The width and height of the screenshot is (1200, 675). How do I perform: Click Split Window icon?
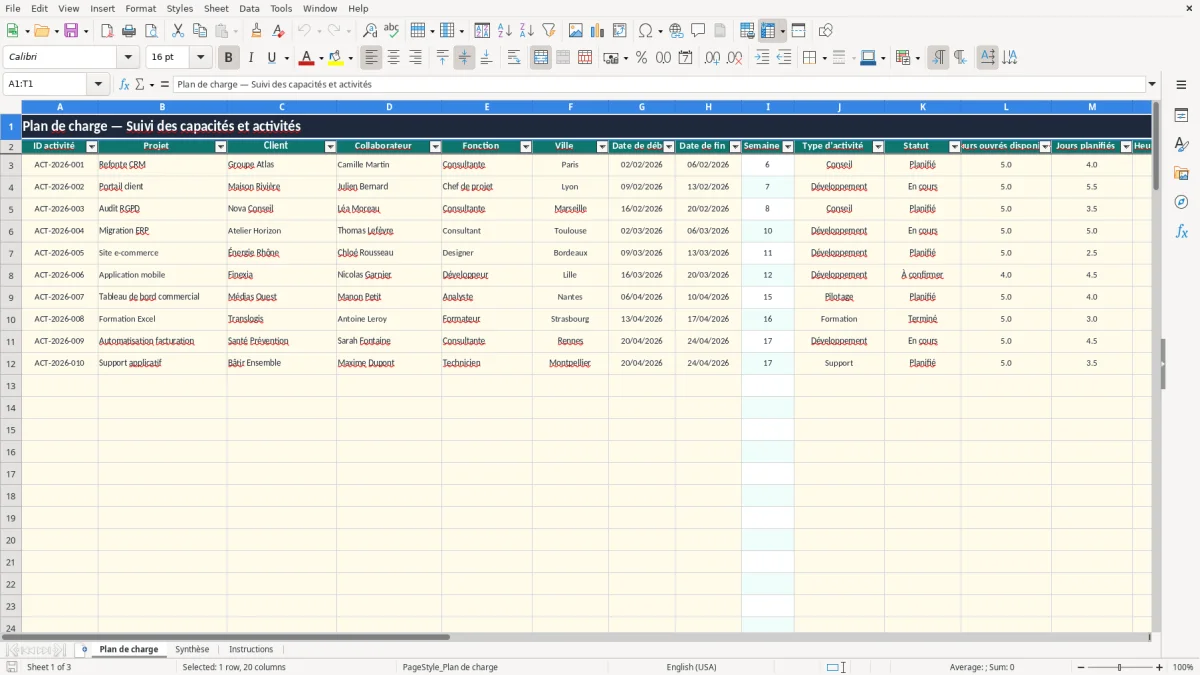(x=798, y=31)
